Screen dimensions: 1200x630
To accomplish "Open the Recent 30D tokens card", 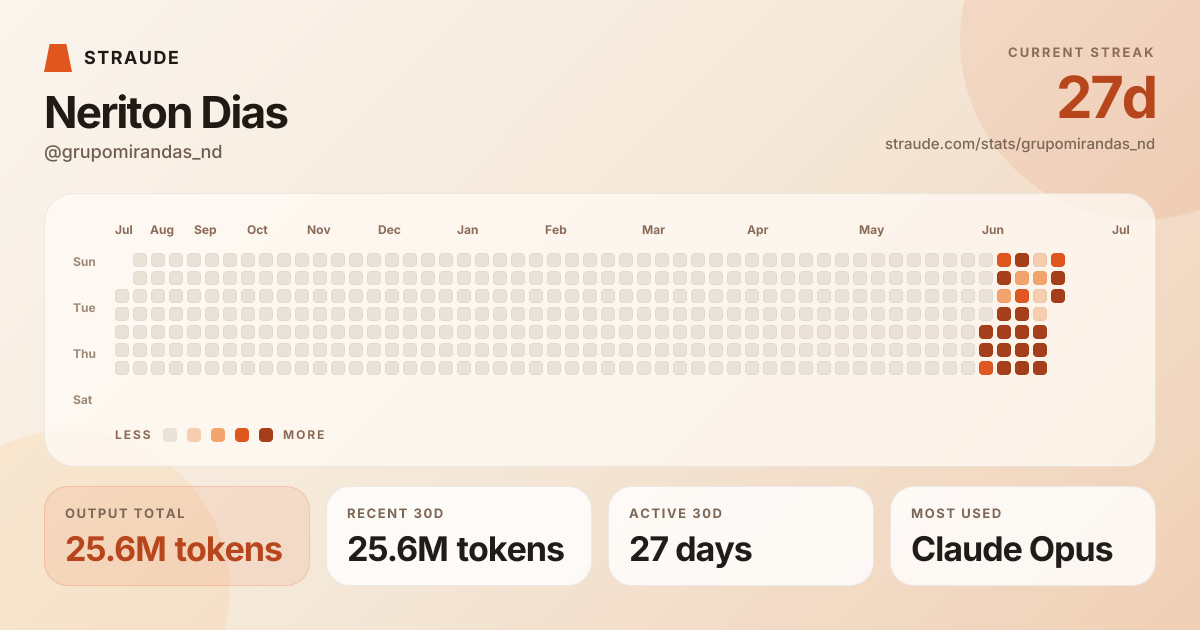I will click(459, 536).
